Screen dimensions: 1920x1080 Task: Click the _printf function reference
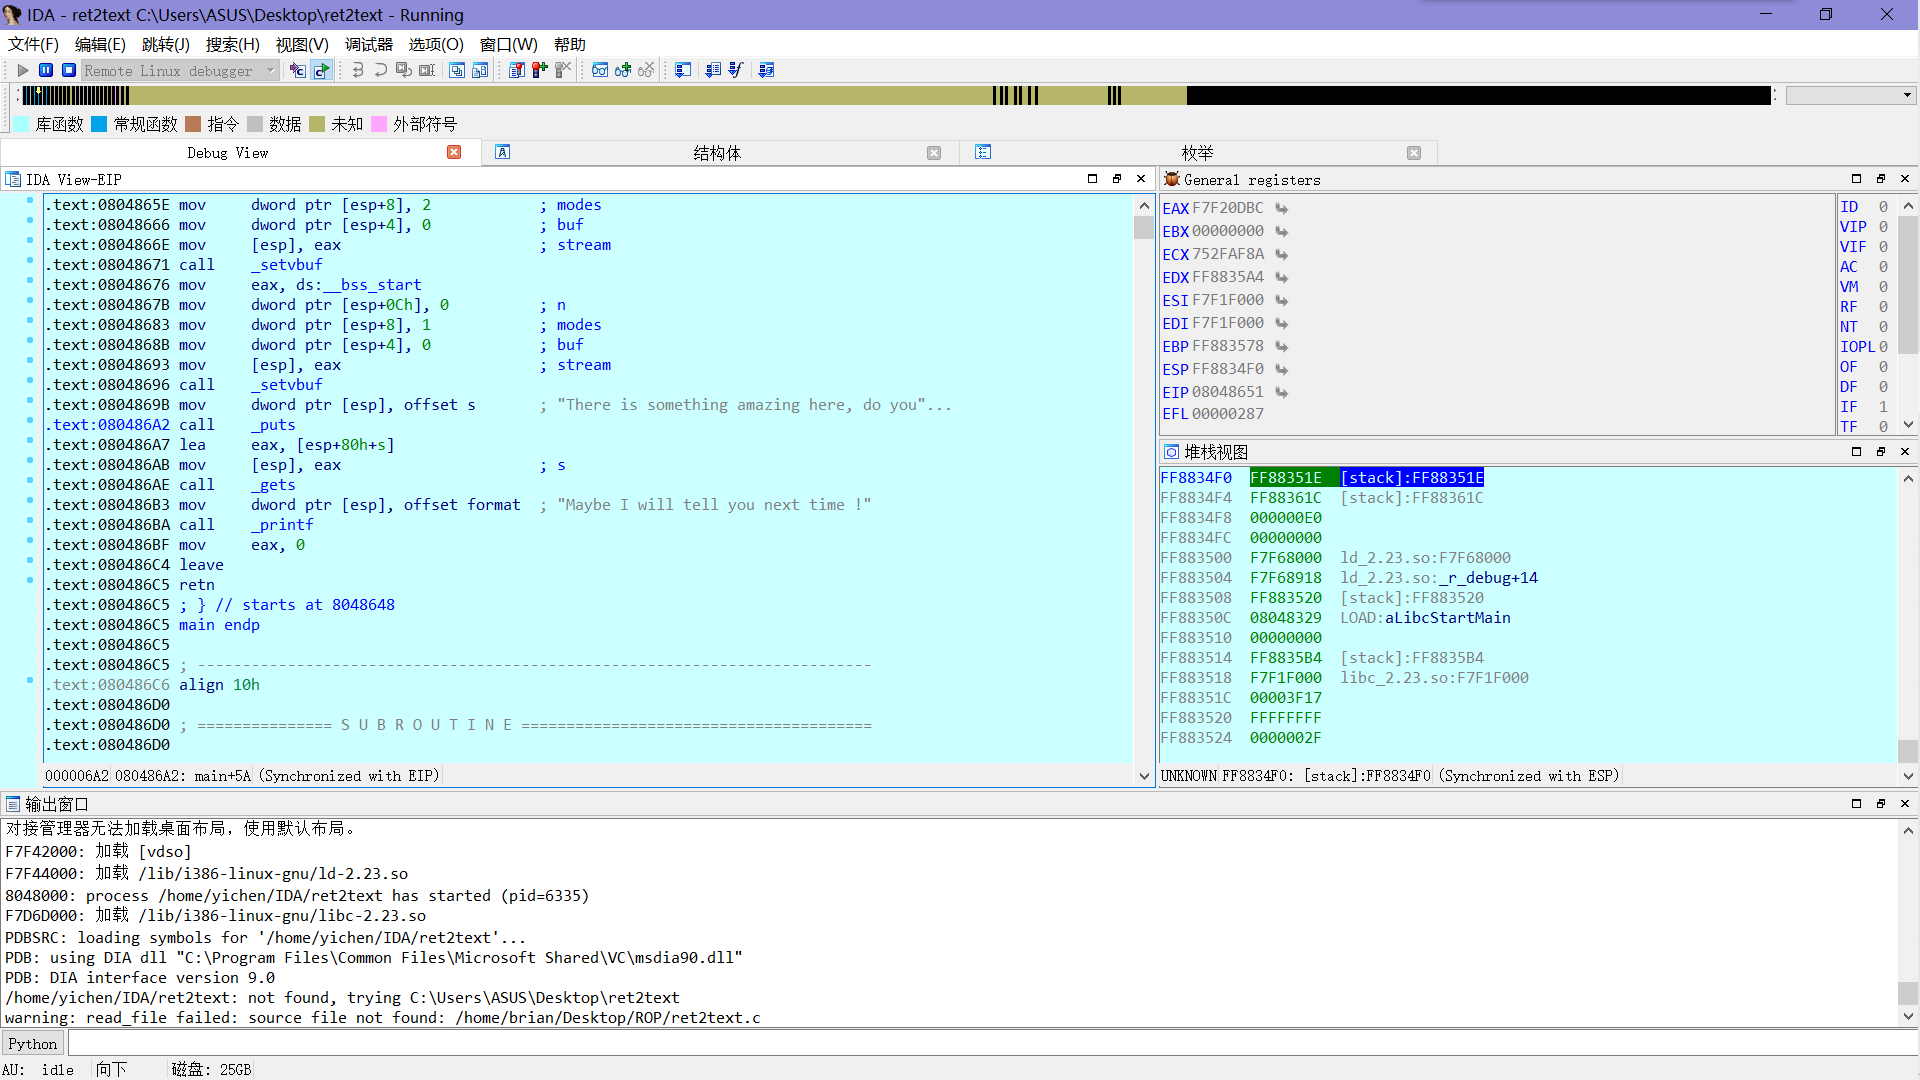click(282, 525)
